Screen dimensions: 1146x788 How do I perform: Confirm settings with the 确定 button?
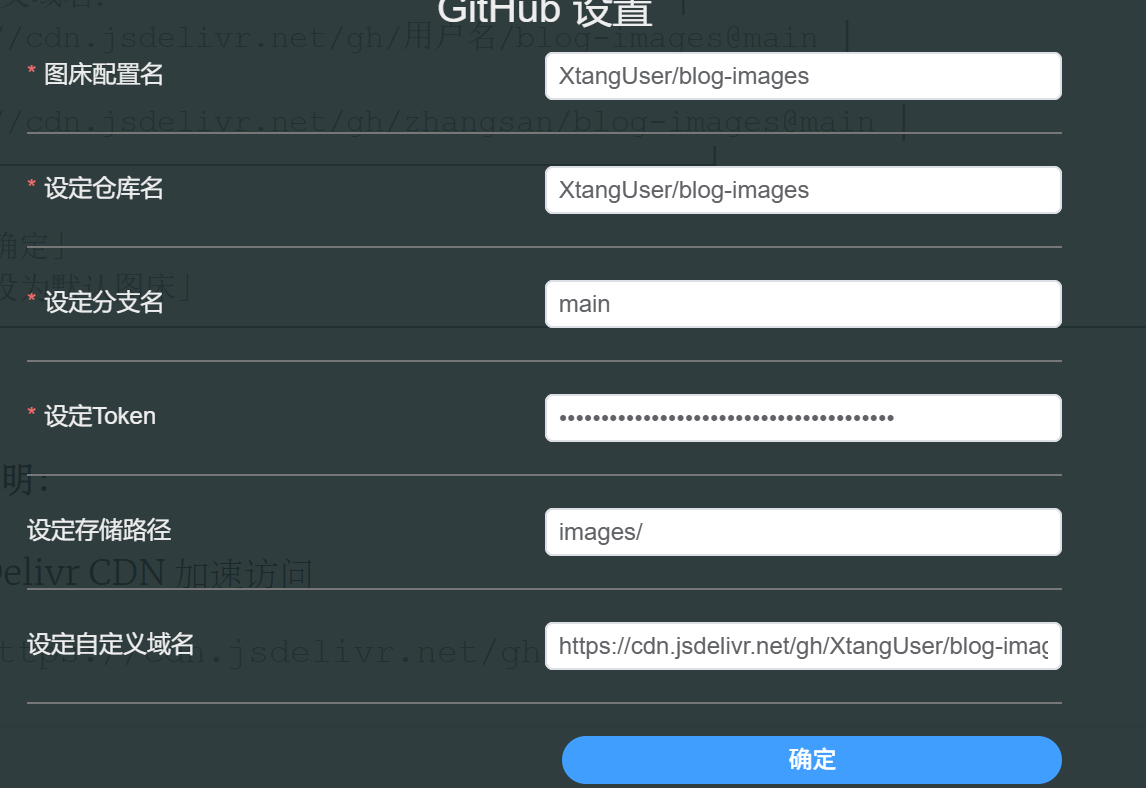[811, 759]
